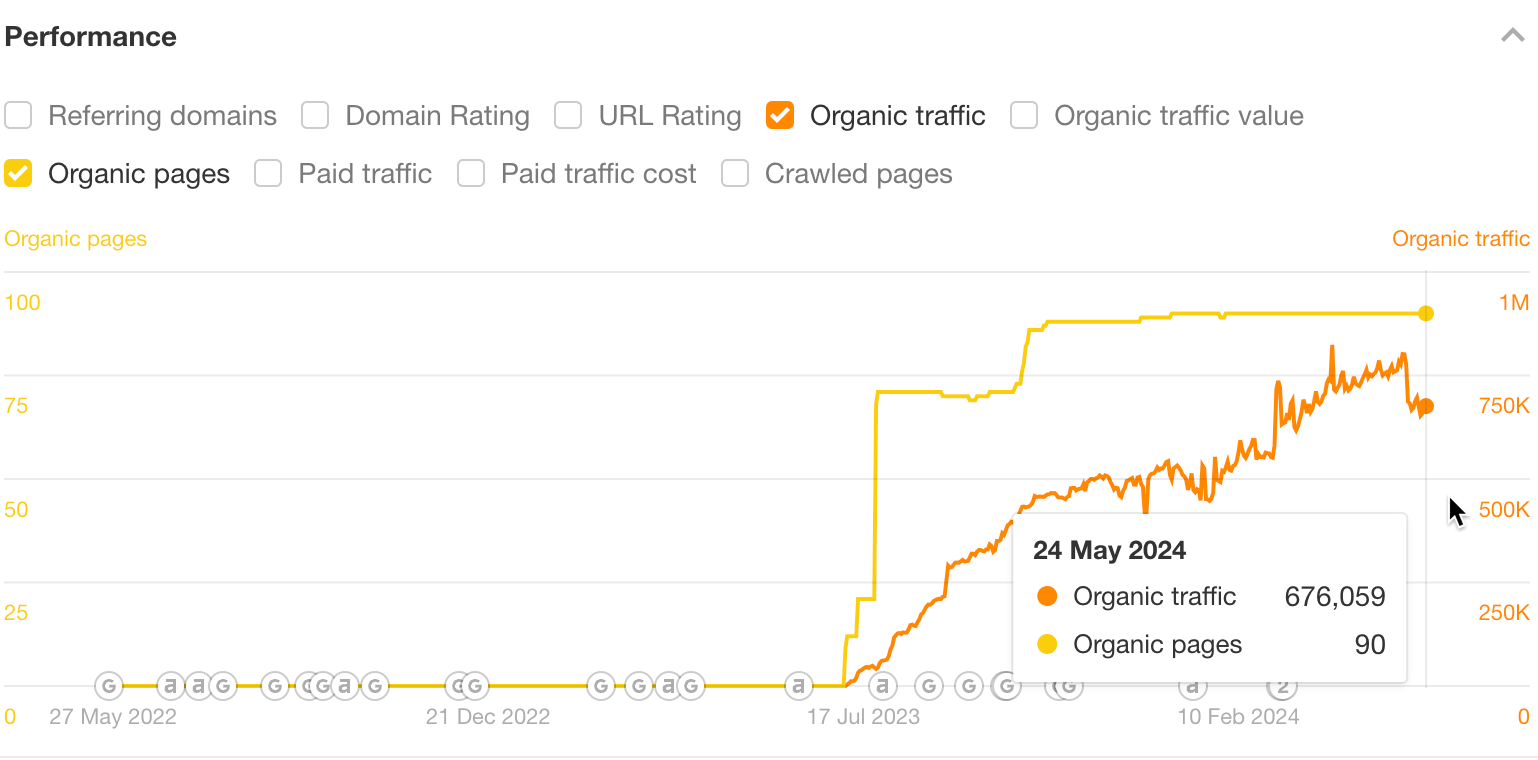Collapse the Performance section using the chevron
The image size is (1538, 760).
[1511, 35]
